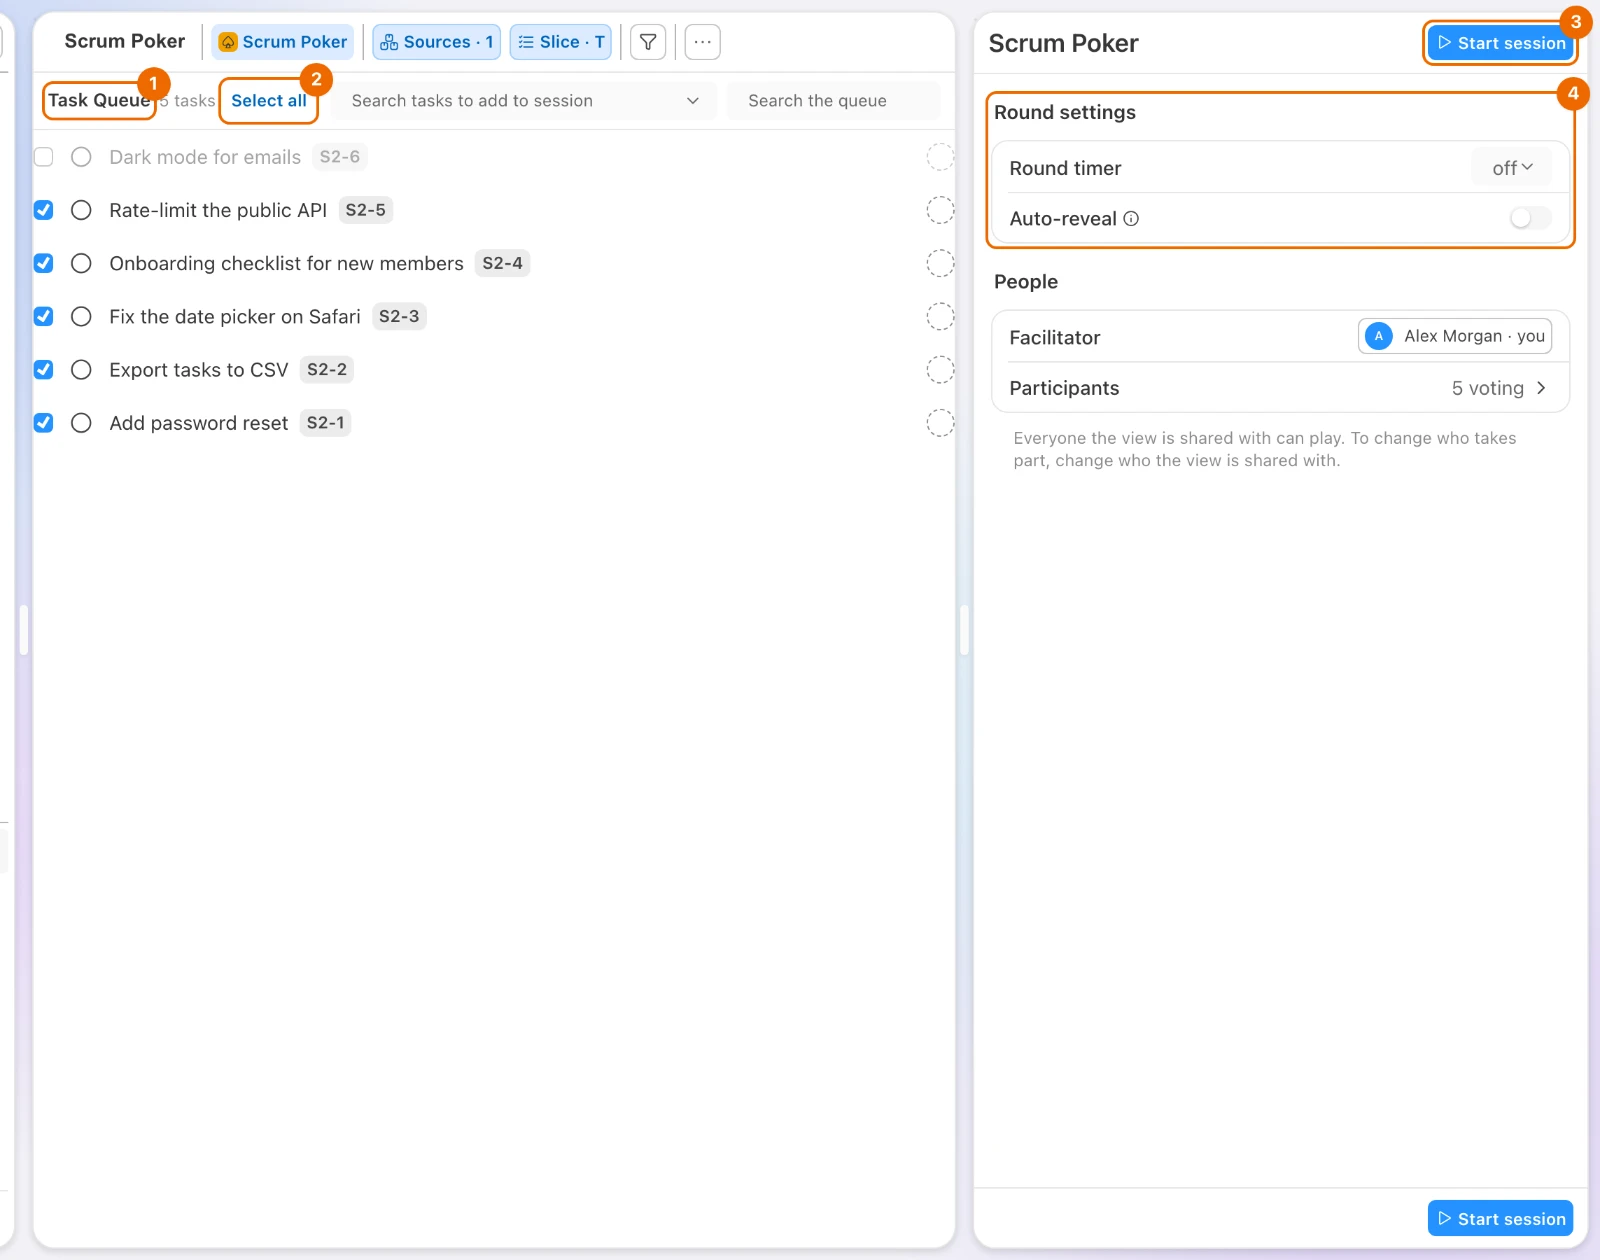
Task: Uncheck the Rate-limit the public API checkbox
Action: click(44, 210)
